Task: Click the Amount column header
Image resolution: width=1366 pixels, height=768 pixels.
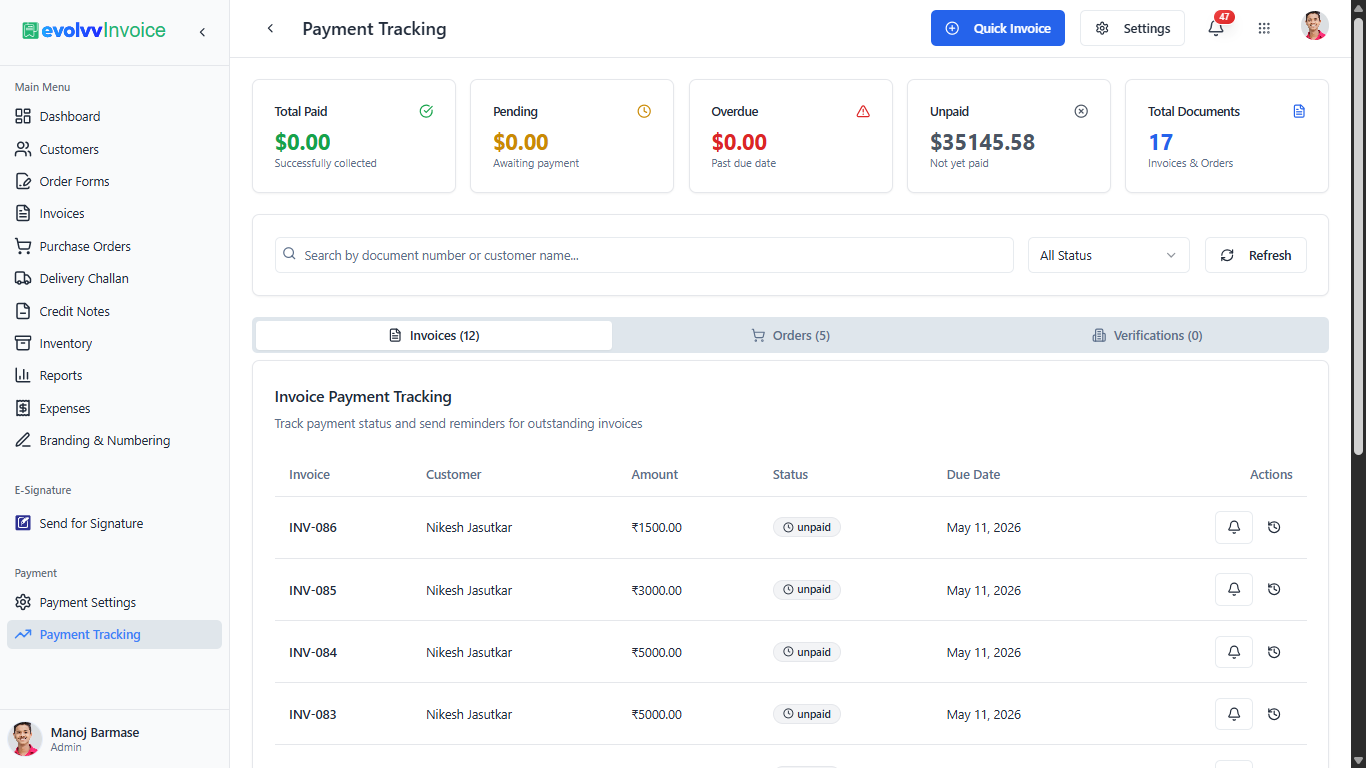Action: tap(655, 474)
